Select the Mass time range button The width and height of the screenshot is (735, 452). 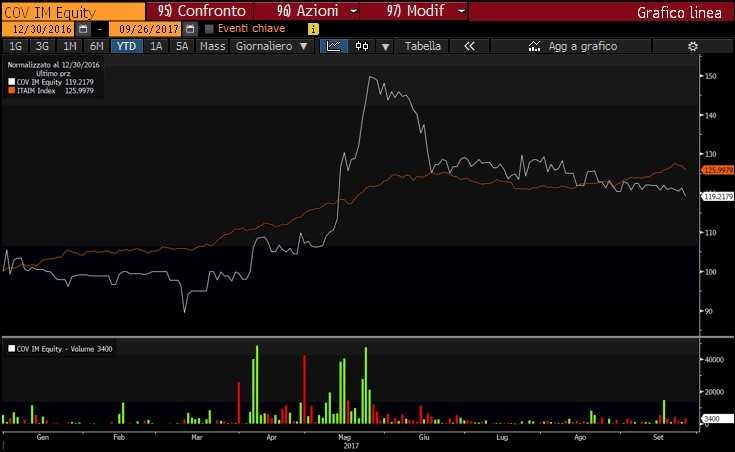tap(212, 46)
